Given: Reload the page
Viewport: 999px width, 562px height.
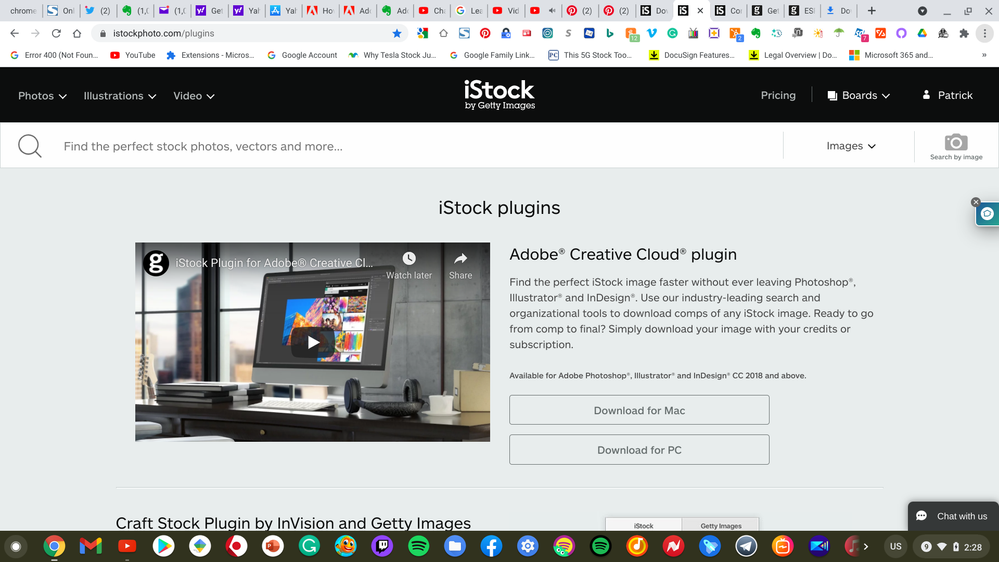Looking at the screenshot, I should tap(56, 33).
